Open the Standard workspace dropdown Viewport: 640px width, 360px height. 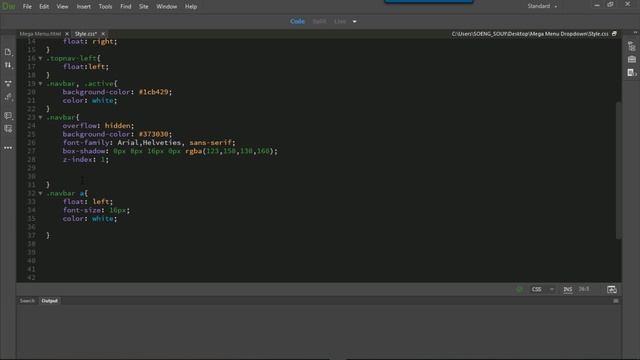(x=542, y=6)
